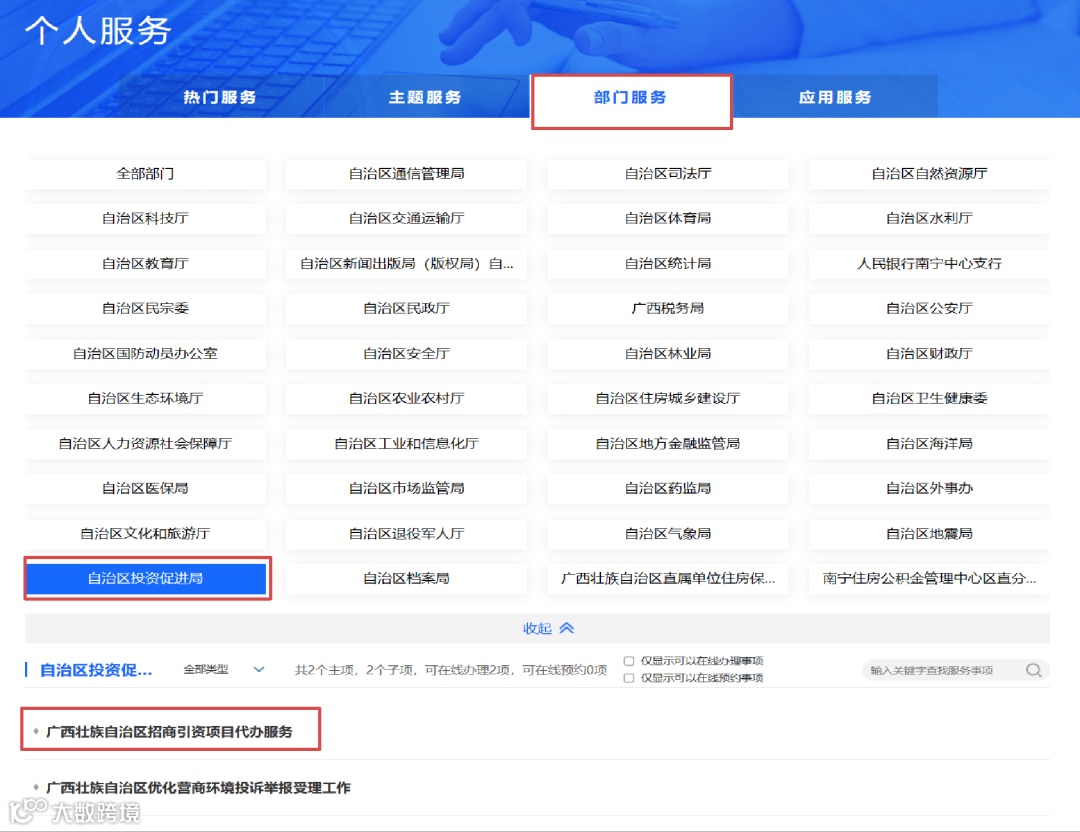The image size is (1080, 832).
Task: Choose 自治区交通运输厅
Action: pyautogui.click(x=406, y=218)
